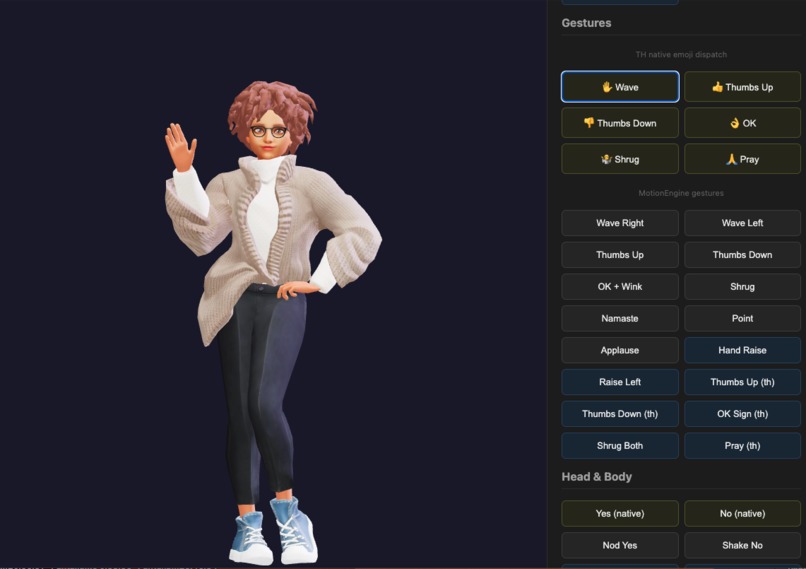
Task: Trigger the Shake No animation
Action: 742,546
